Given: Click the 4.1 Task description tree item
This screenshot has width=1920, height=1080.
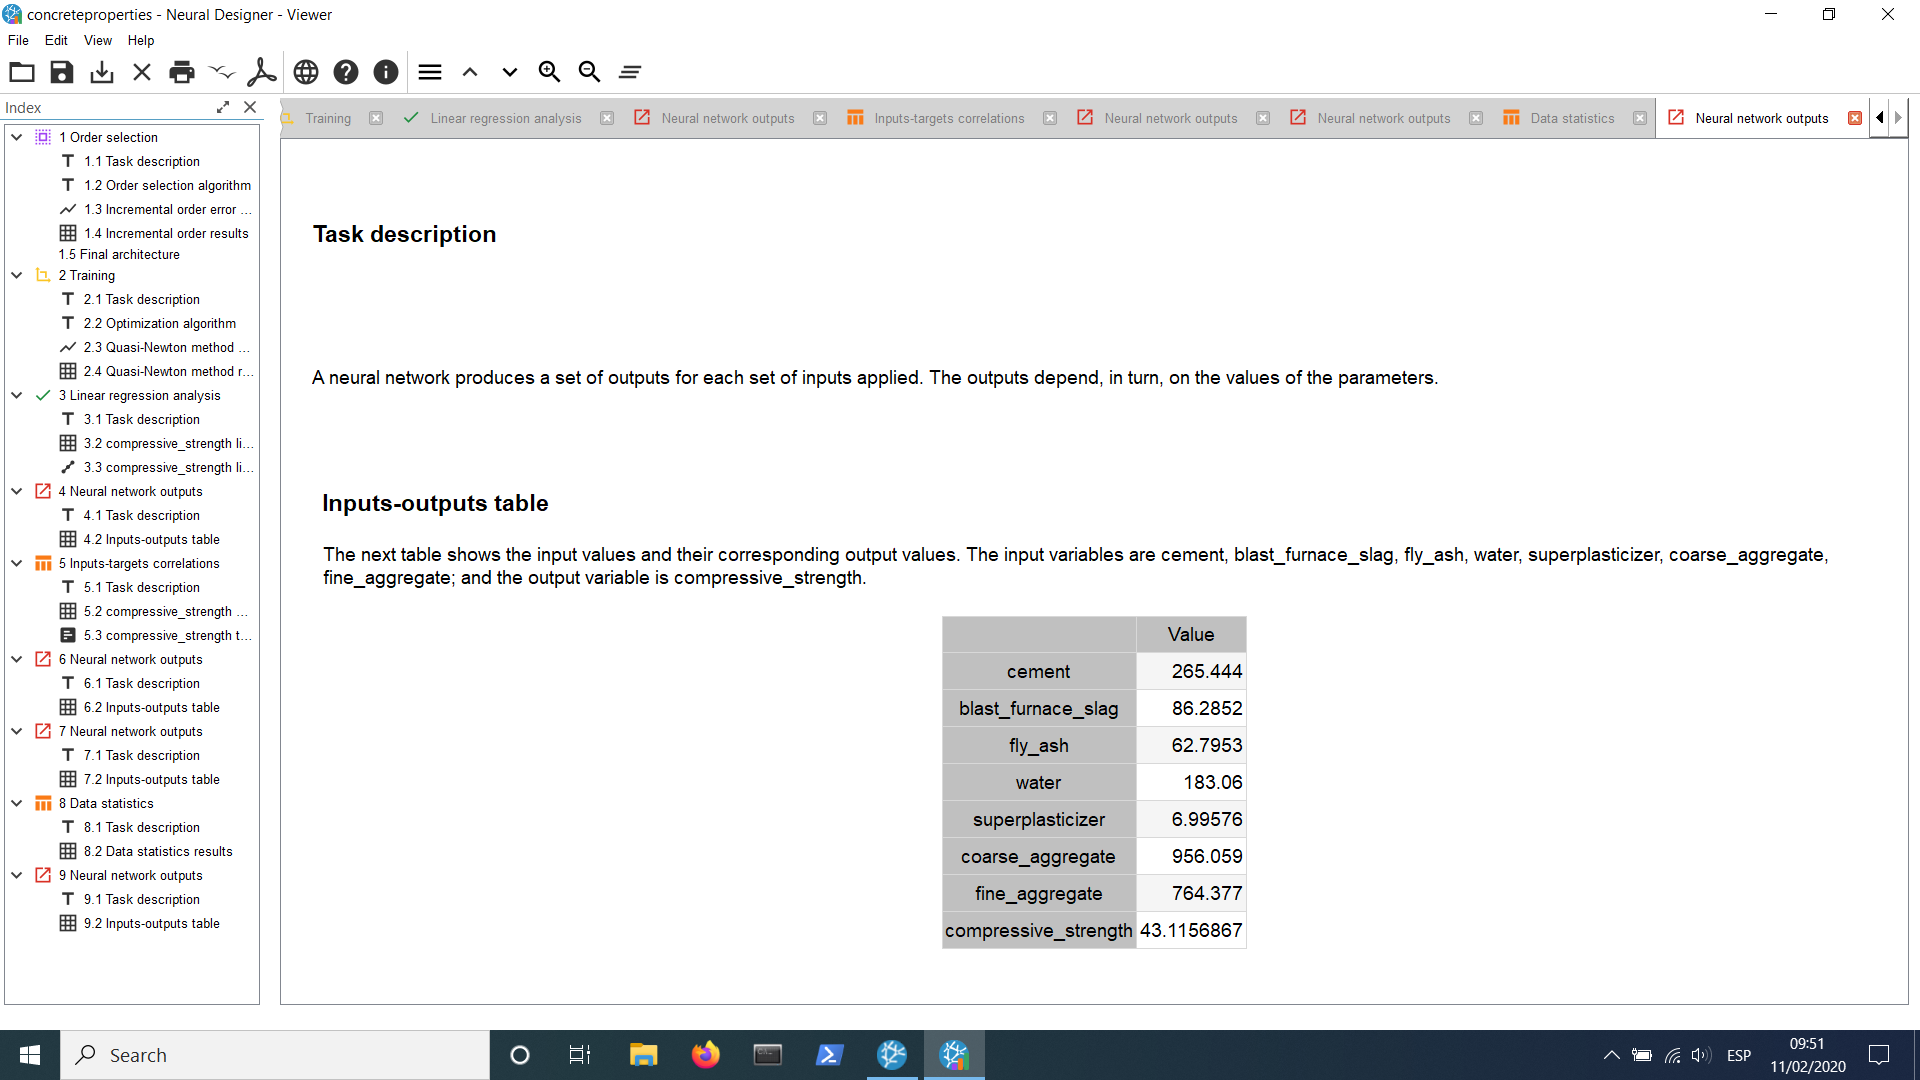Looking at the screenshot, I should coord(141,514).
